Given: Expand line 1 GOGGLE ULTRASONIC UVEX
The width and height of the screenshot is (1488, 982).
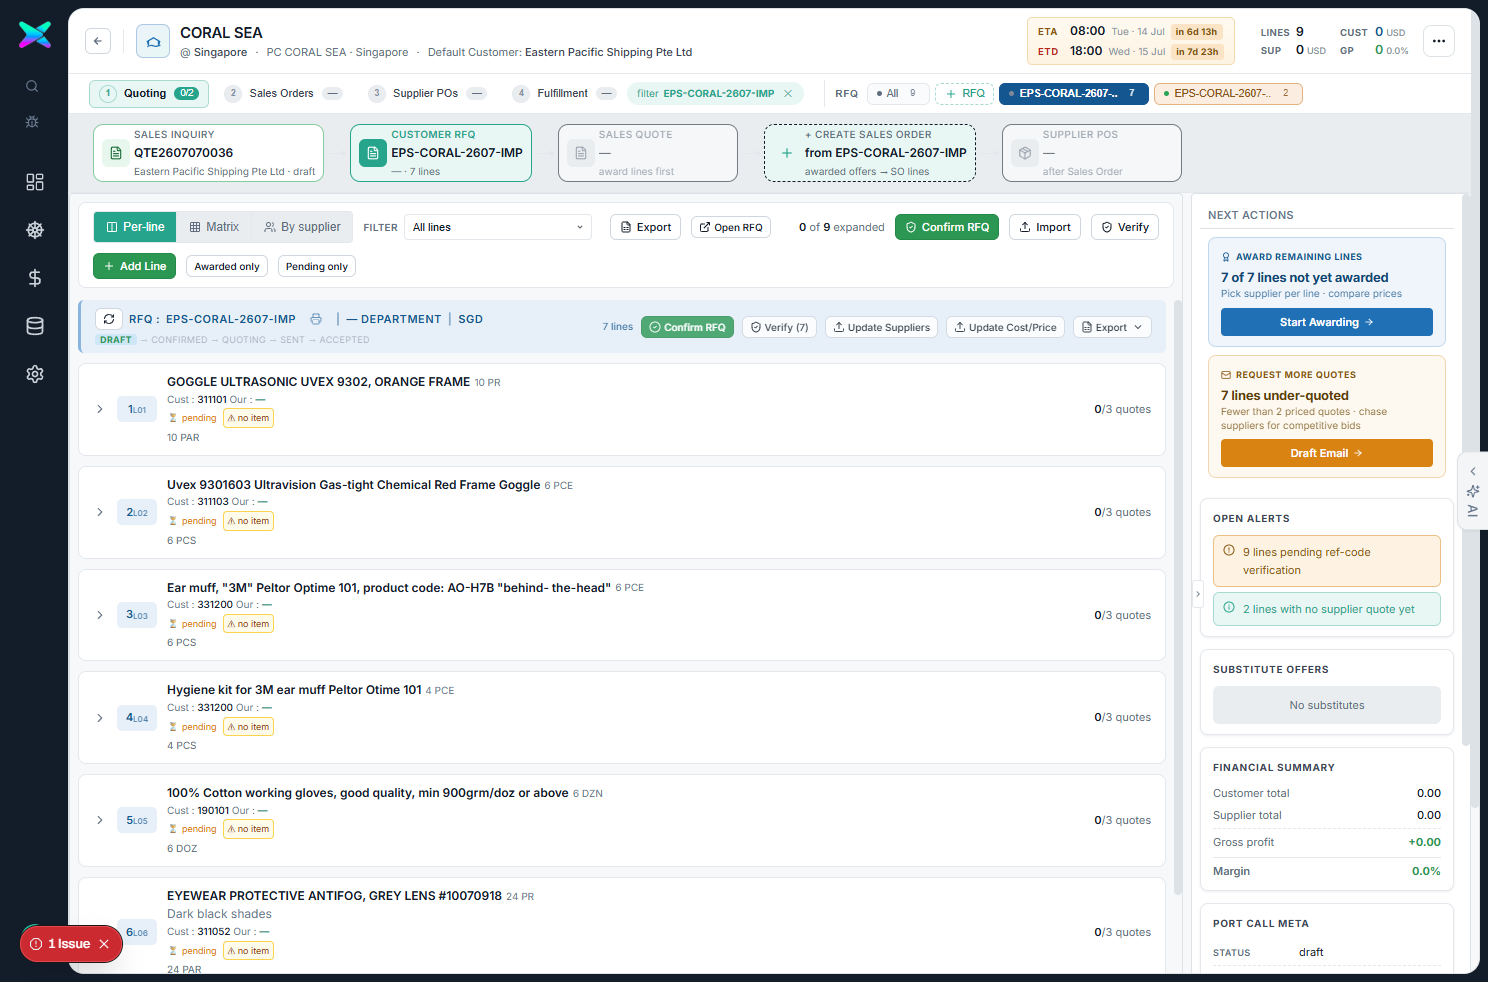Looking at the screenshot, I should (100, 409).
